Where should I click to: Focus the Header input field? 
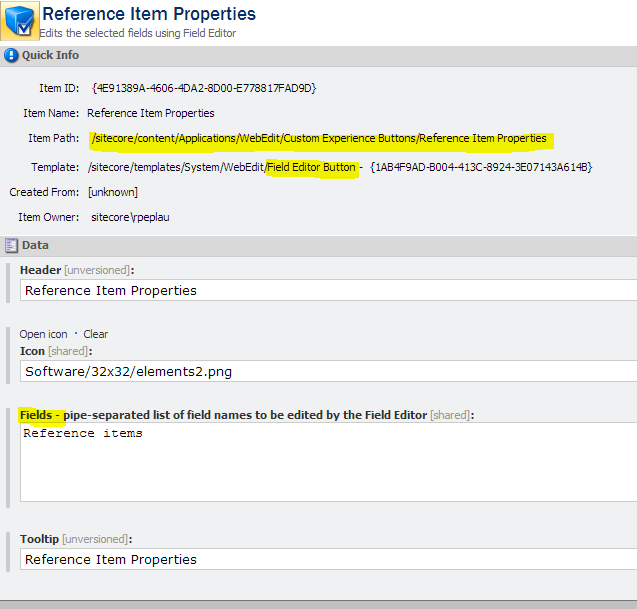coord(328,290)
